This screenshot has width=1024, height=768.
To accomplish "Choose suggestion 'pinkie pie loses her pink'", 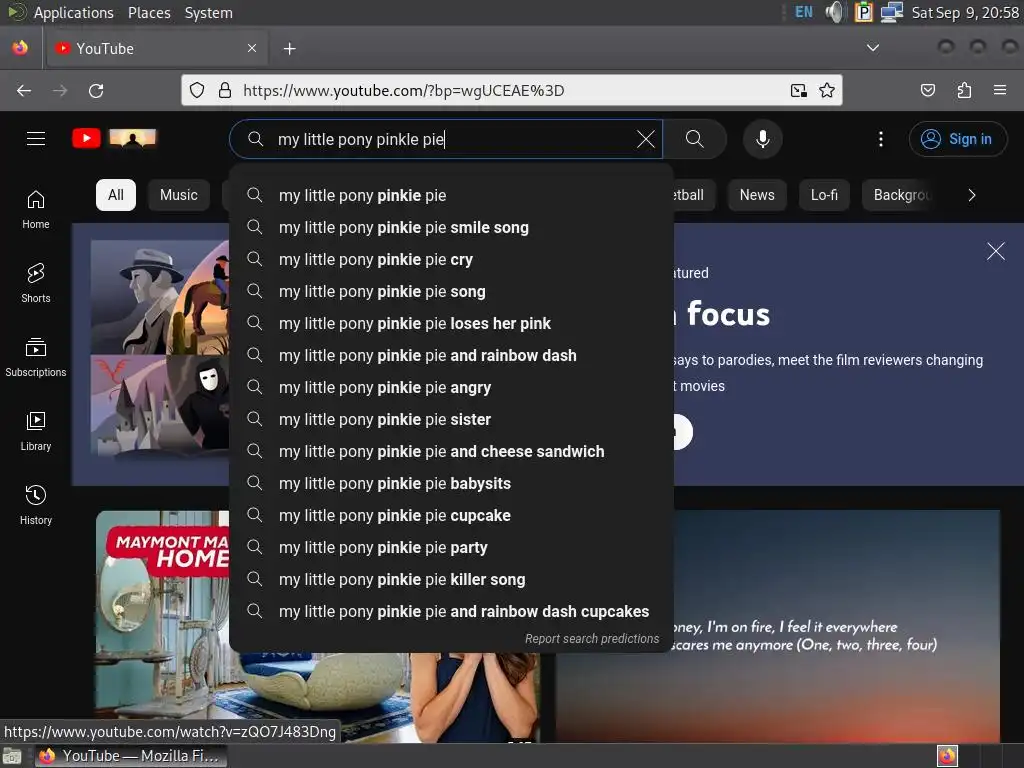I will [451, 323].
